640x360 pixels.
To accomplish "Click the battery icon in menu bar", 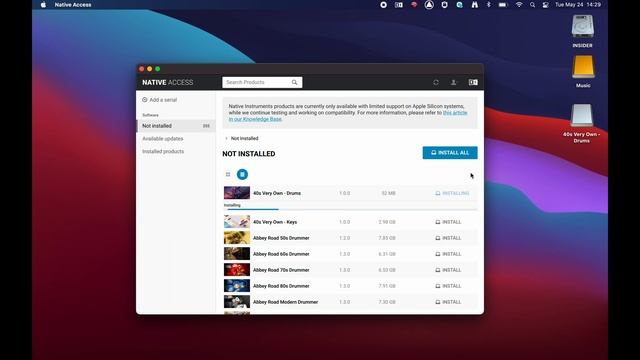I will [x=503, y=5].
